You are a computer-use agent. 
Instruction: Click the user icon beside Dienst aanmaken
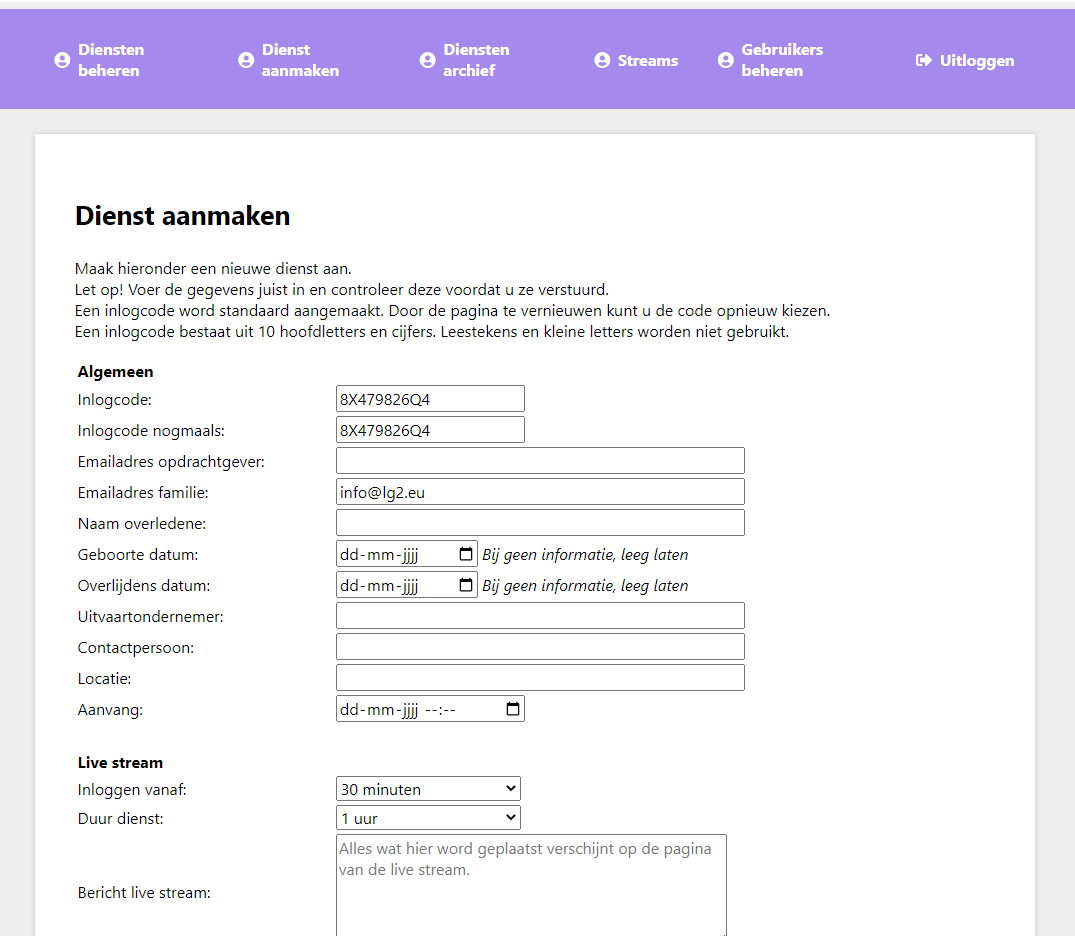click(246, 61)
